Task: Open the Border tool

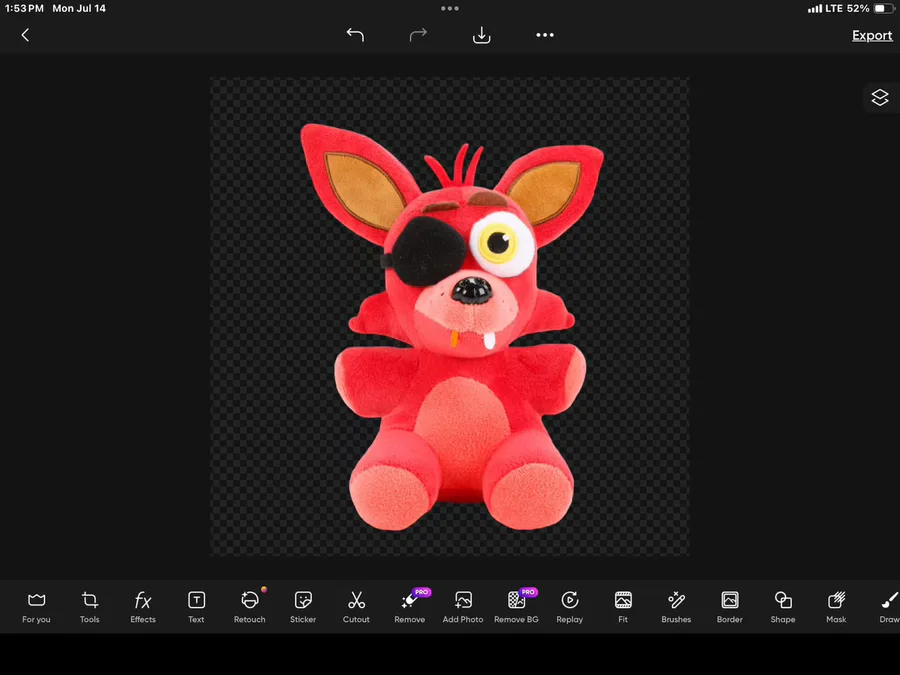Action: coord(730,607)
